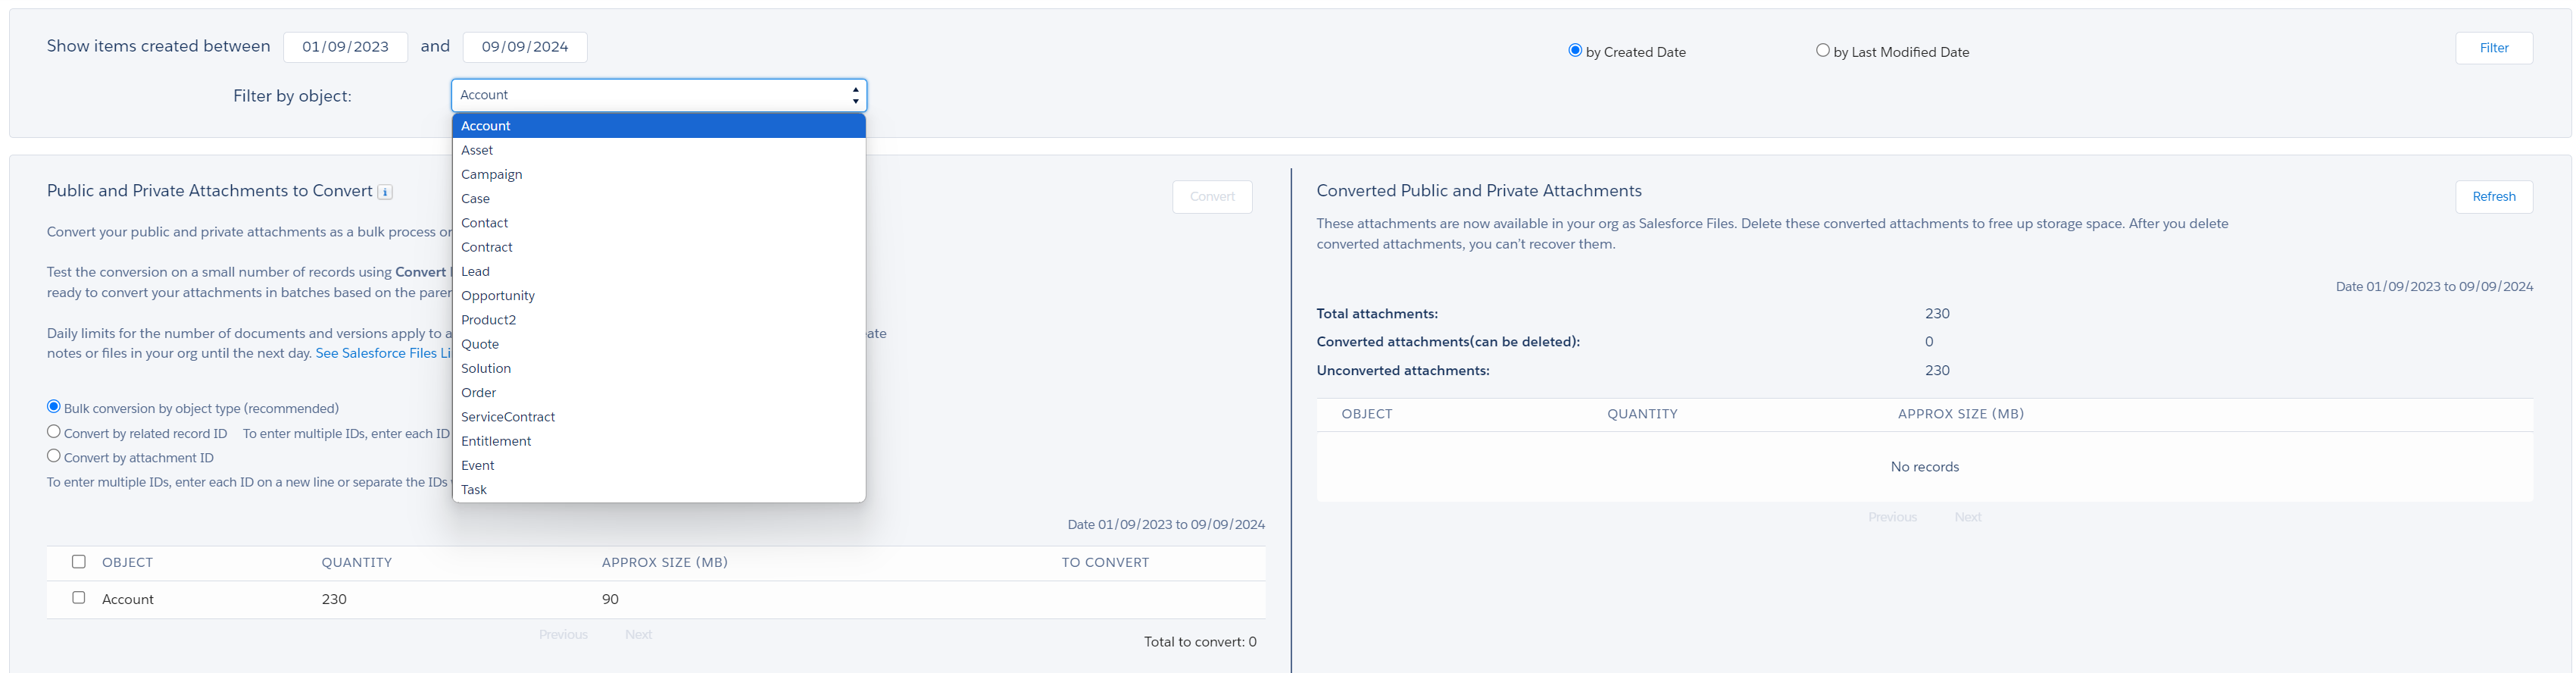The width and height of the screenshot is (2576, 673).
Task: Choose Convert by related record ID option
Action: click(x=54, y=431)
